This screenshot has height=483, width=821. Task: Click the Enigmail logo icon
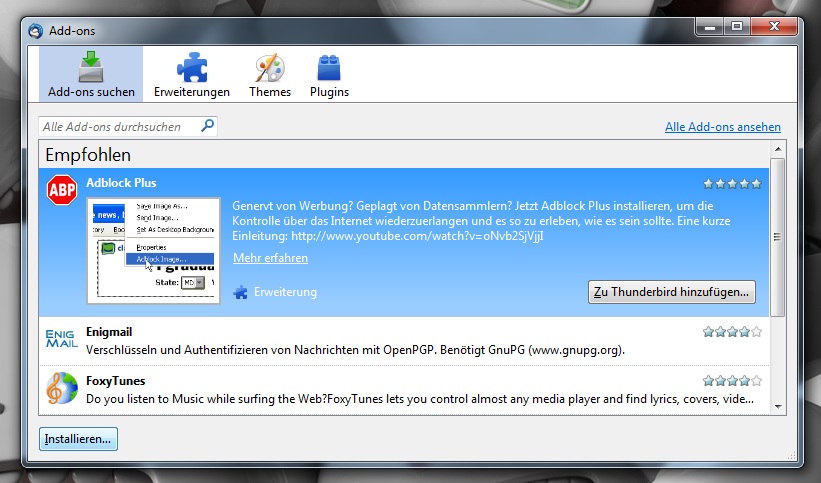(x=61, y=339)
